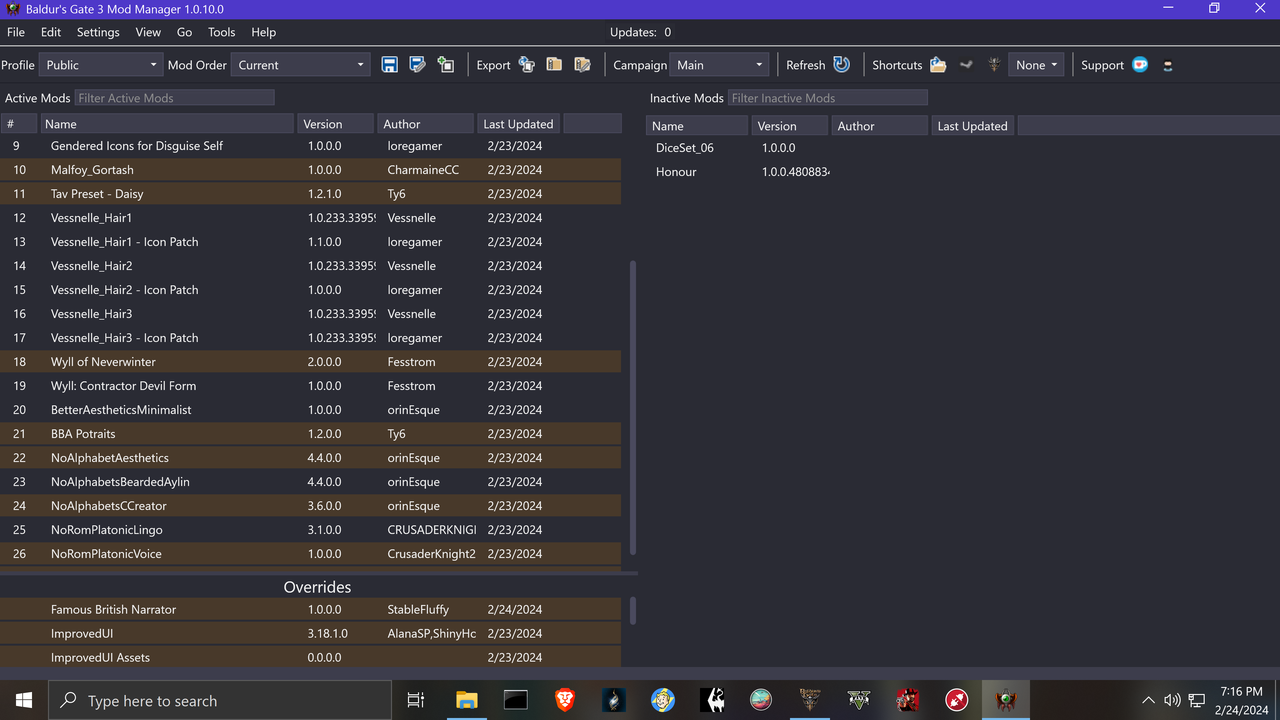
Task: Click the add new order icon with green plus
Action: click(x=446, y=65)
